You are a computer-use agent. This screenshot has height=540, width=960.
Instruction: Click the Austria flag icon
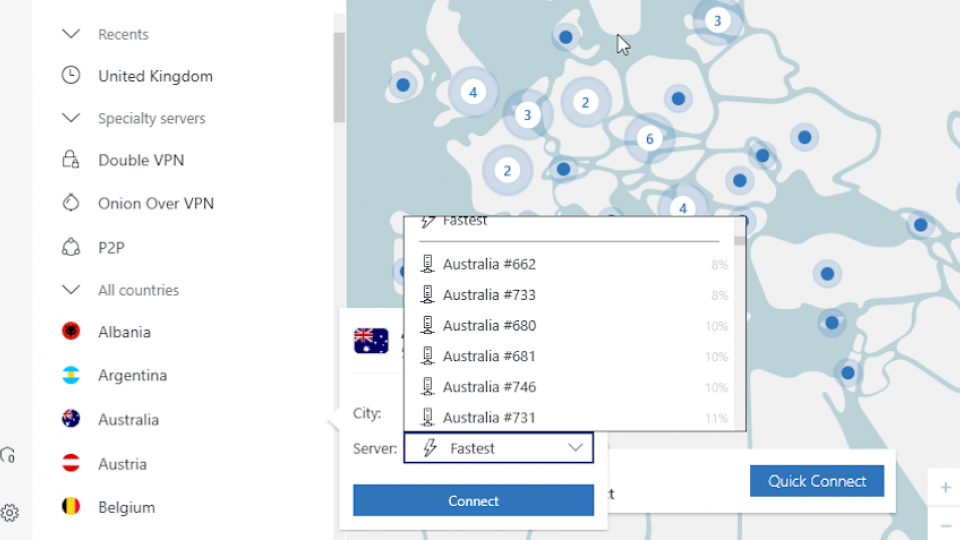[x=71, y=463]
